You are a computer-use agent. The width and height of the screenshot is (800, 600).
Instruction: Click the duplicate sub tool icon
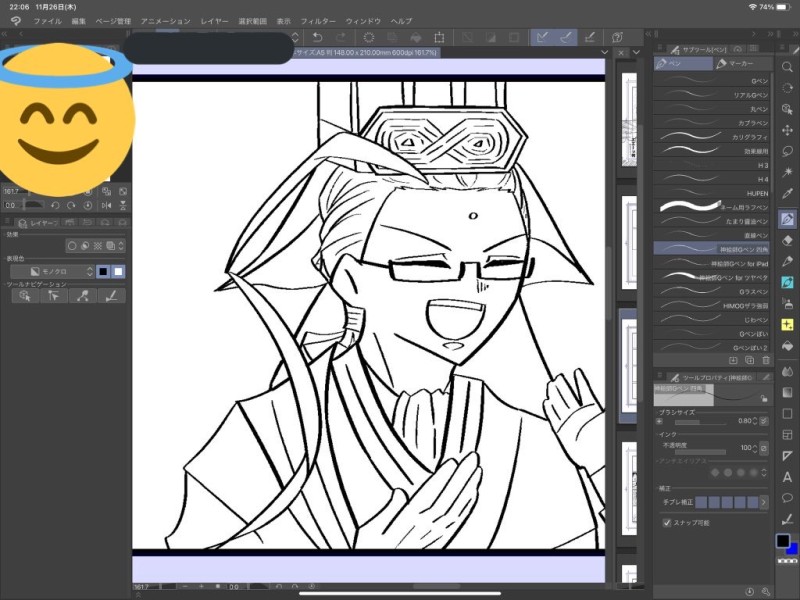pyautogui.click(x=749, y=360)
